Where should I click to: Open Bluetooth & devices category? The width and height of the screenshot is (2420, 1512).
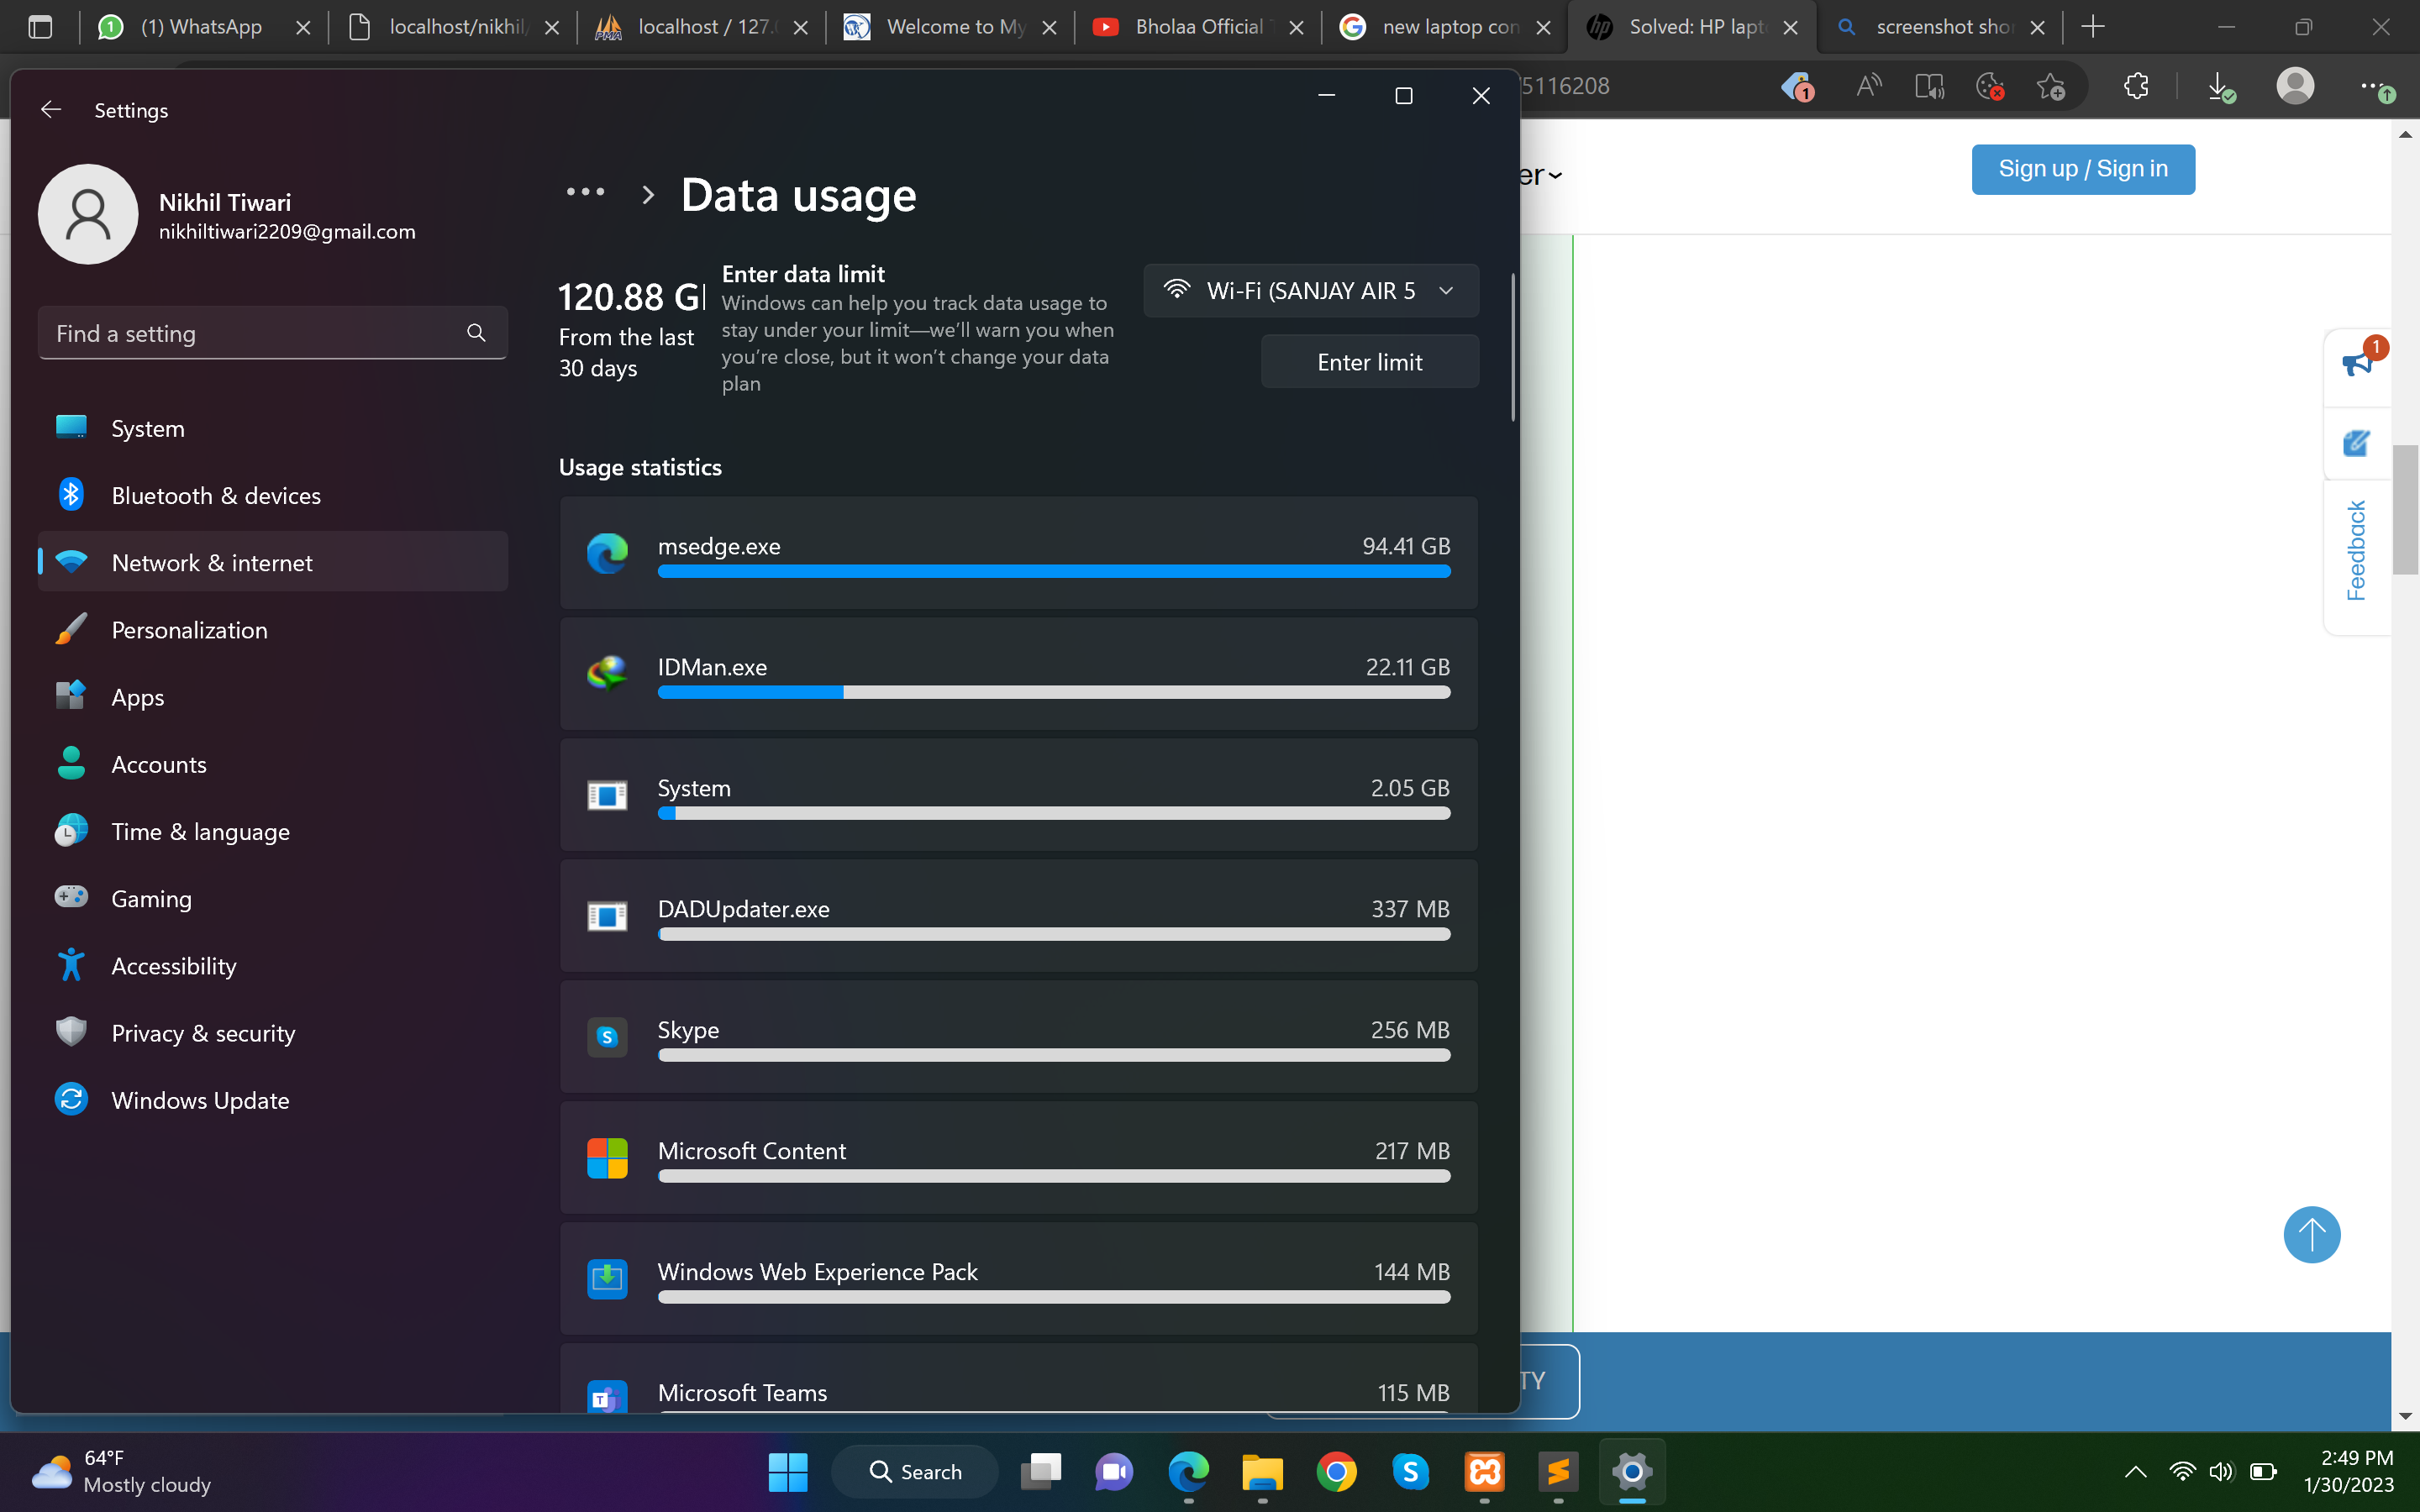click(x=272, y=495)
